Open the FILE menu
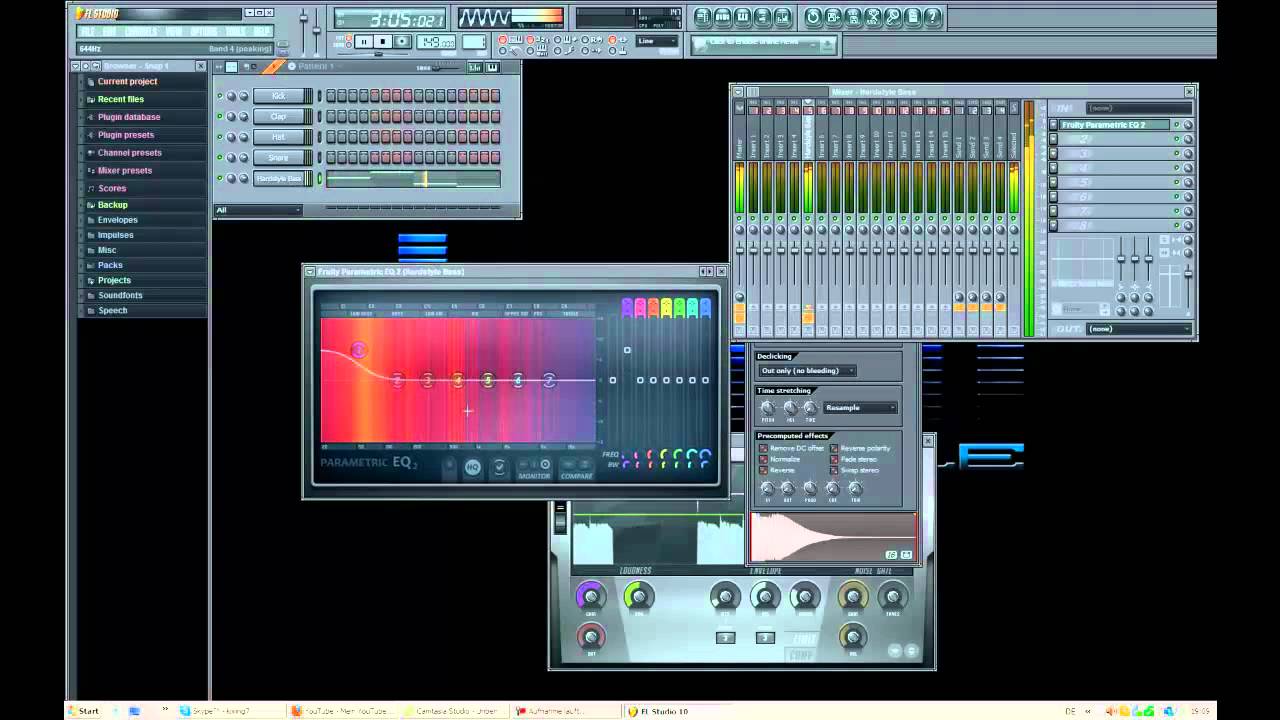Screen dimensions: 1280x720 [88, 31]
